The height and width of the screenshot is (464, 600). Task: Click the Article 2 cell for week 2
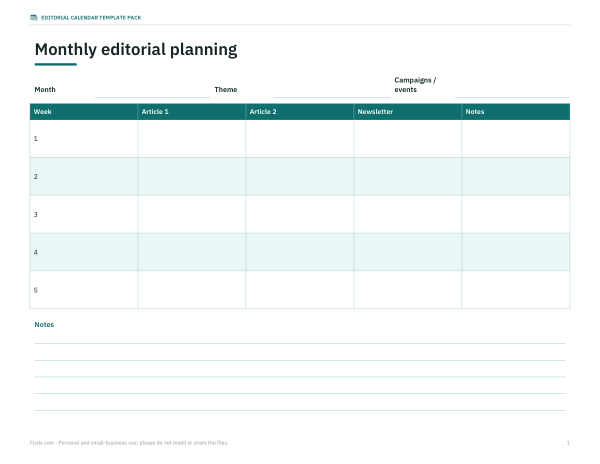click(x=300, y=177)
